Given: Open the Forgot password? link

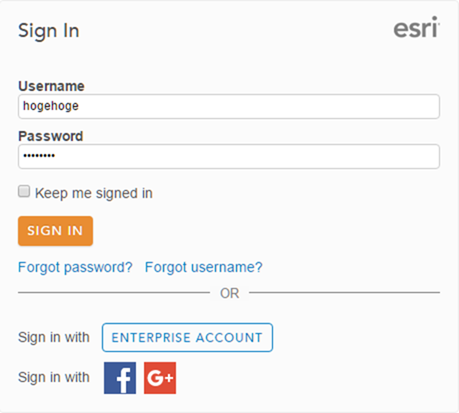Looking at the screenshot, I should pos(75,267).
